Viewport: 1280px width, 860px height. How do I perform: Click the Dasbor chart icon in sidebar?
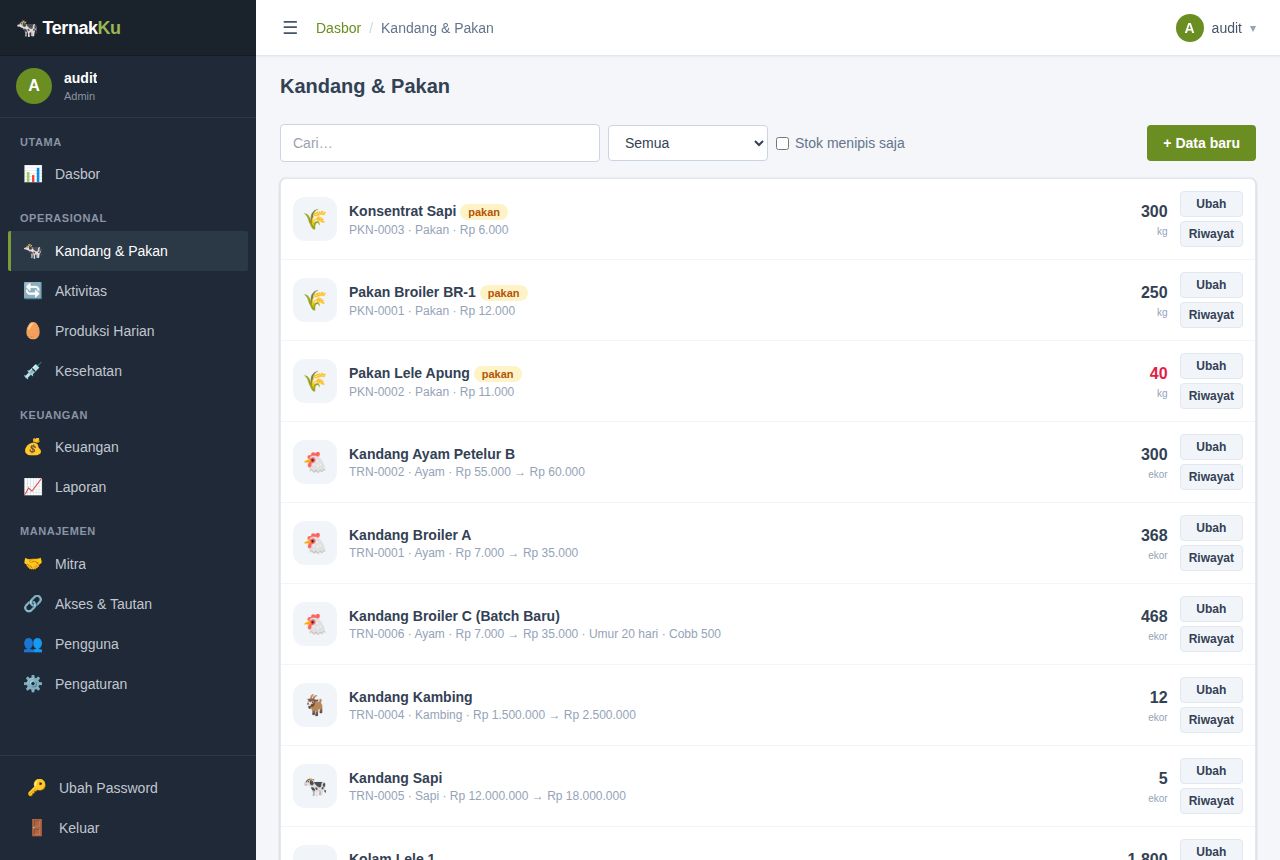pos(33,174)
